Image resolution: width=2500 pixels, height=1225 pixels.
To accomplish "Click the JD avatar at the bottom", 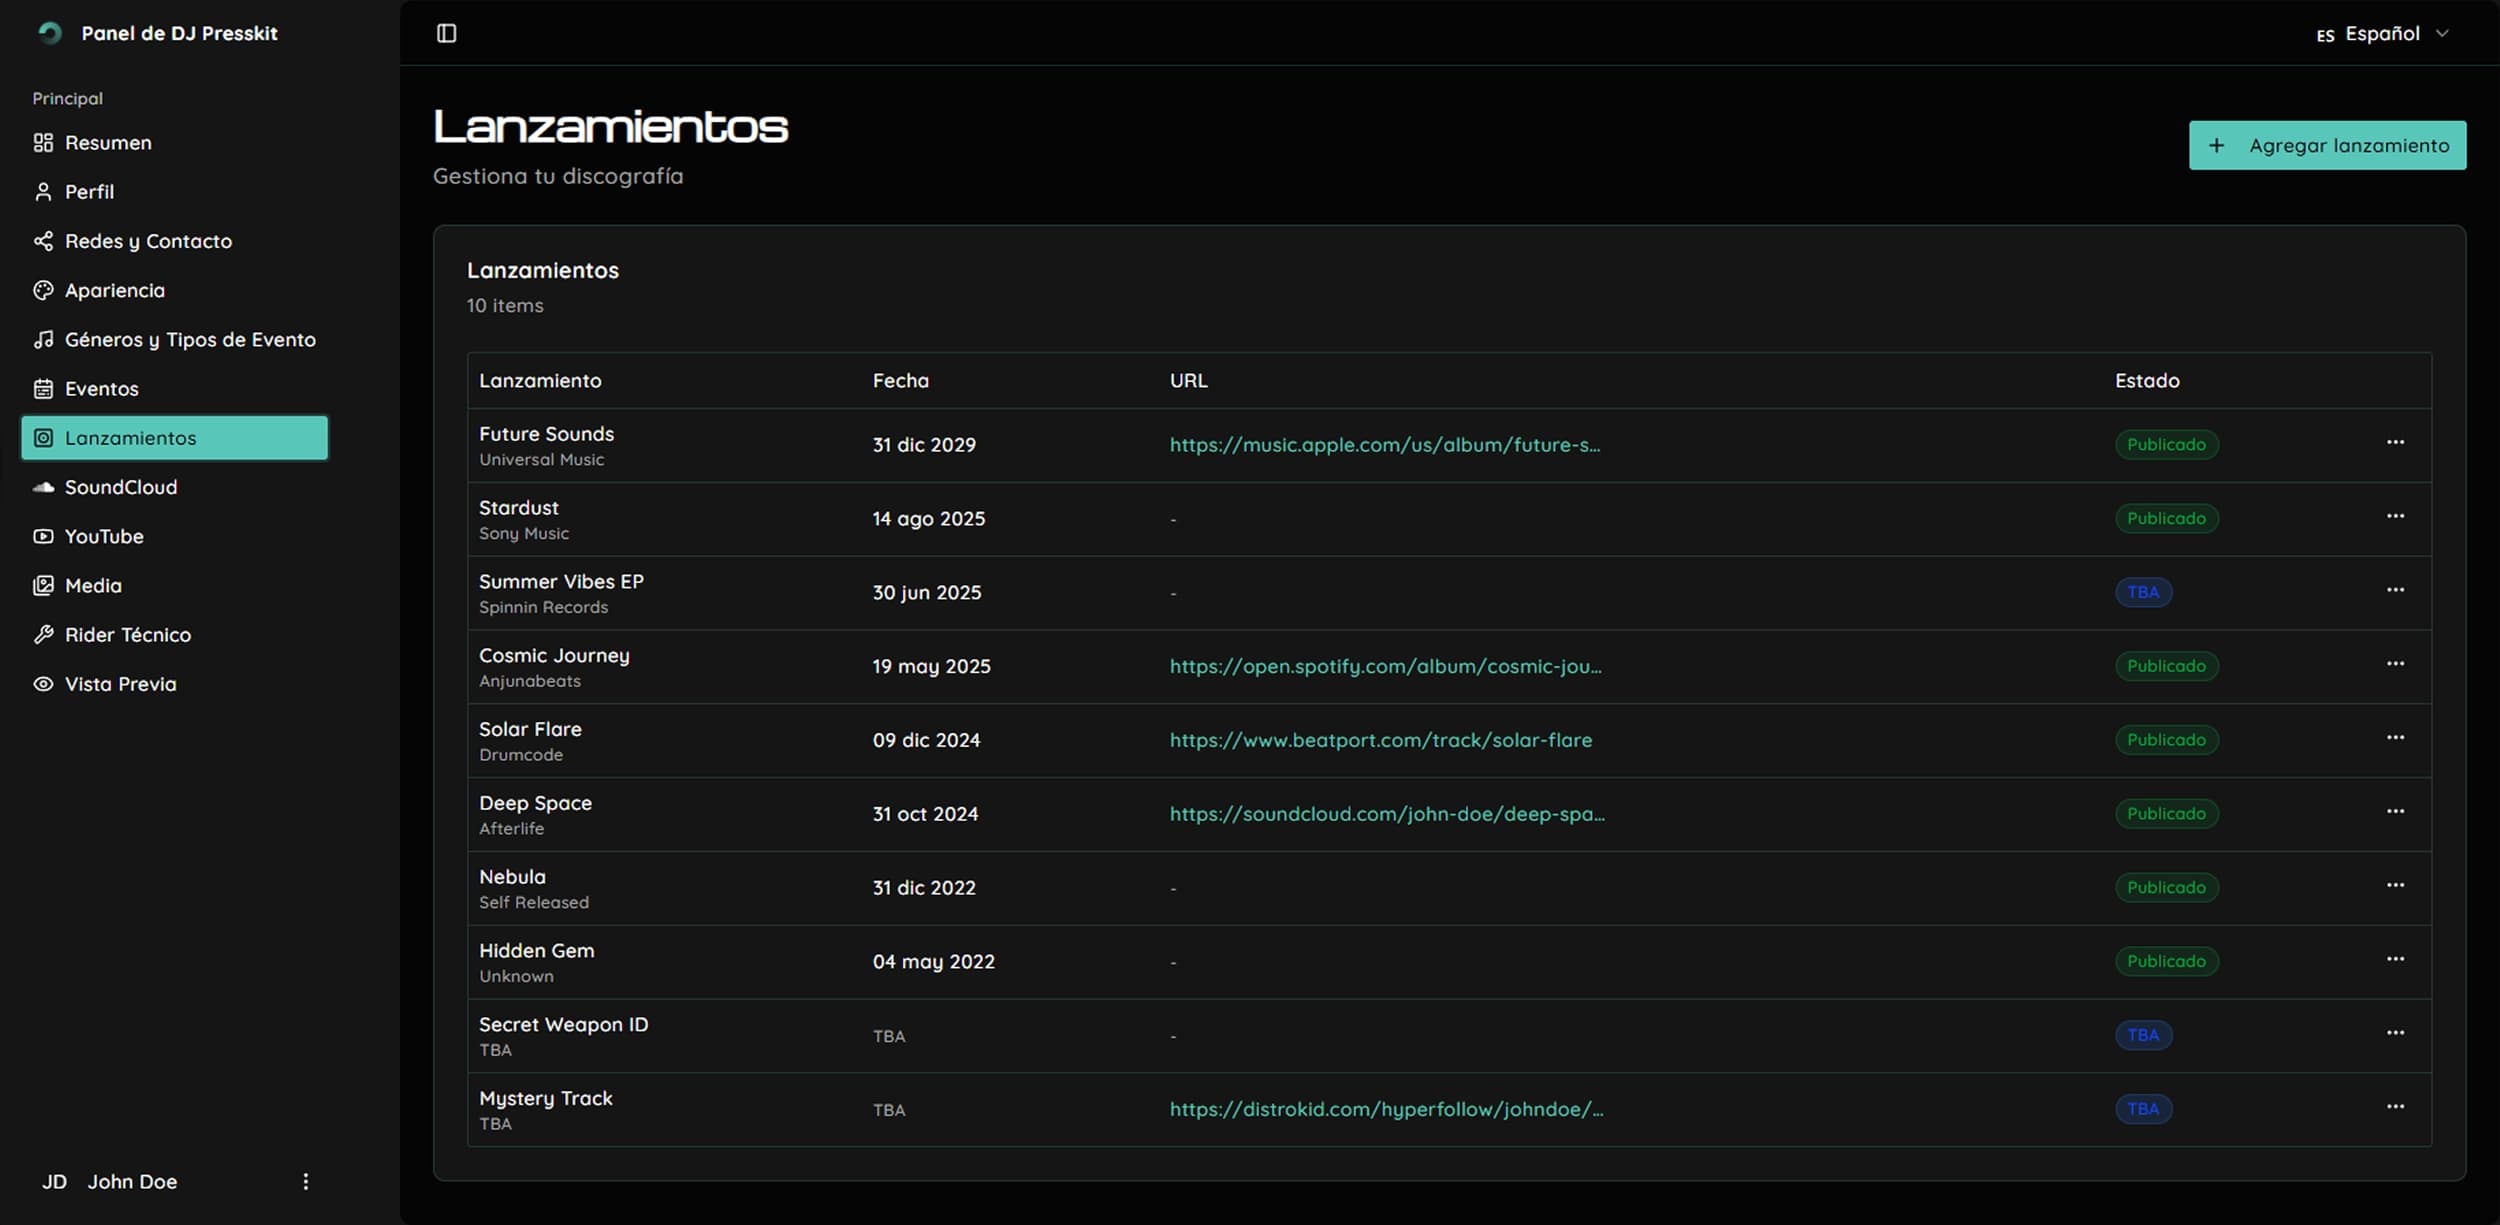I will tap(55, 1181).
